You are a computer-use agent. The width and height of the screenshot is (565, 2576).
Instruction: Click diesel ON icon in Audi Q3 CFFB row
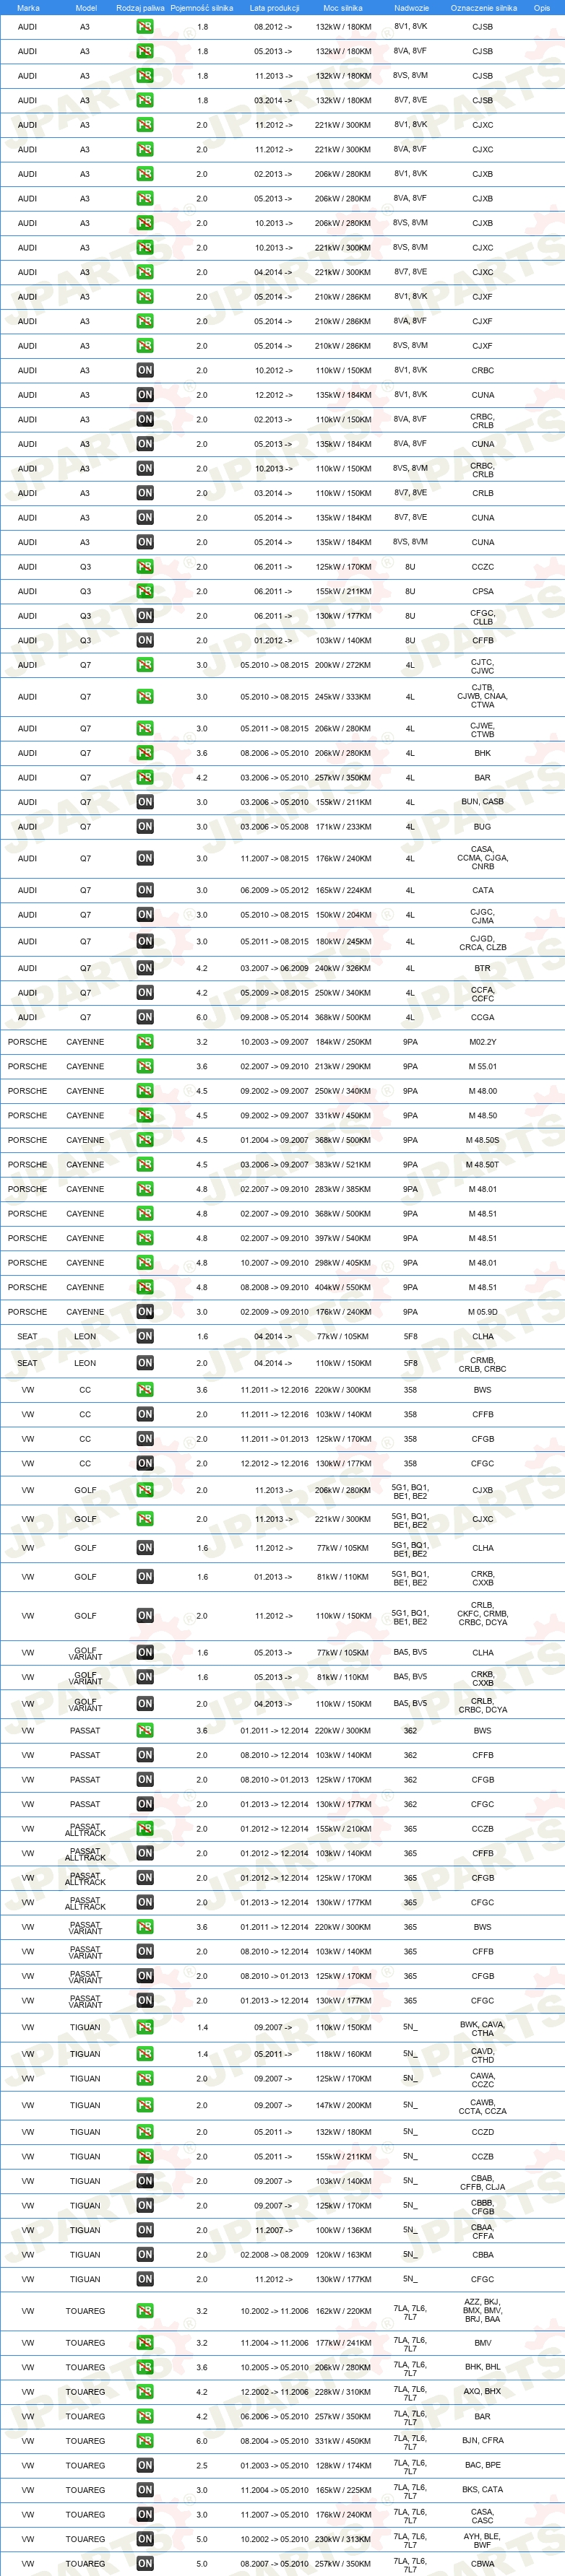click(145, 640)
